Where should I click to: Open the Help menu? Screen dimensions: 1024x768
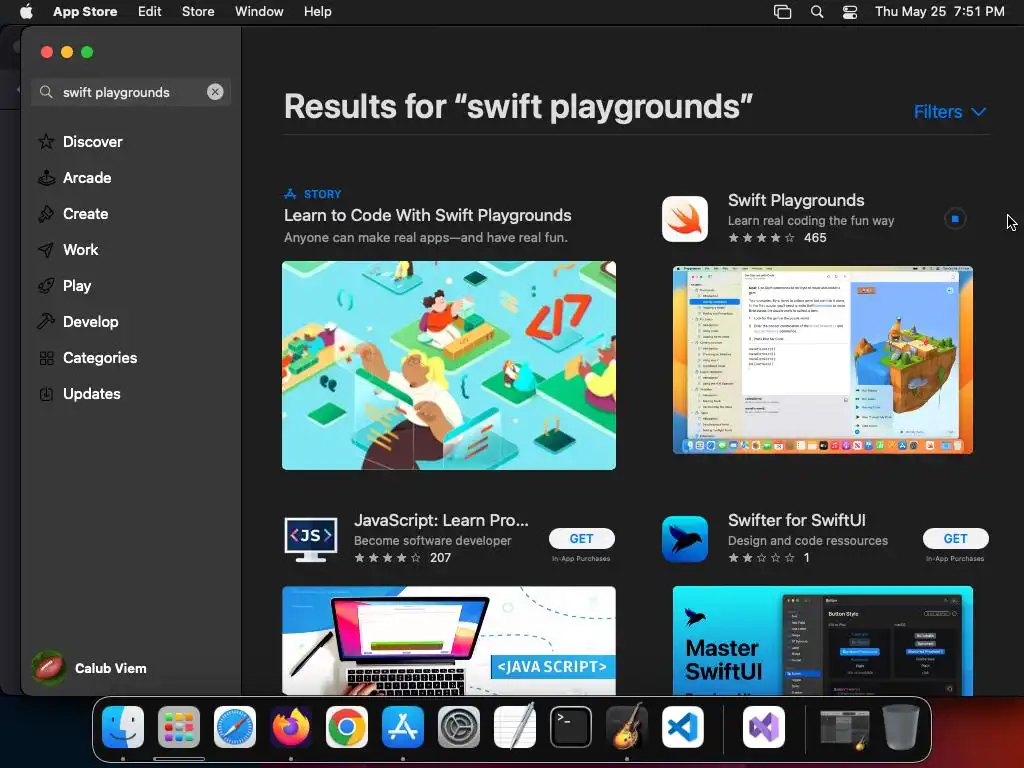(x=317, y=12)
